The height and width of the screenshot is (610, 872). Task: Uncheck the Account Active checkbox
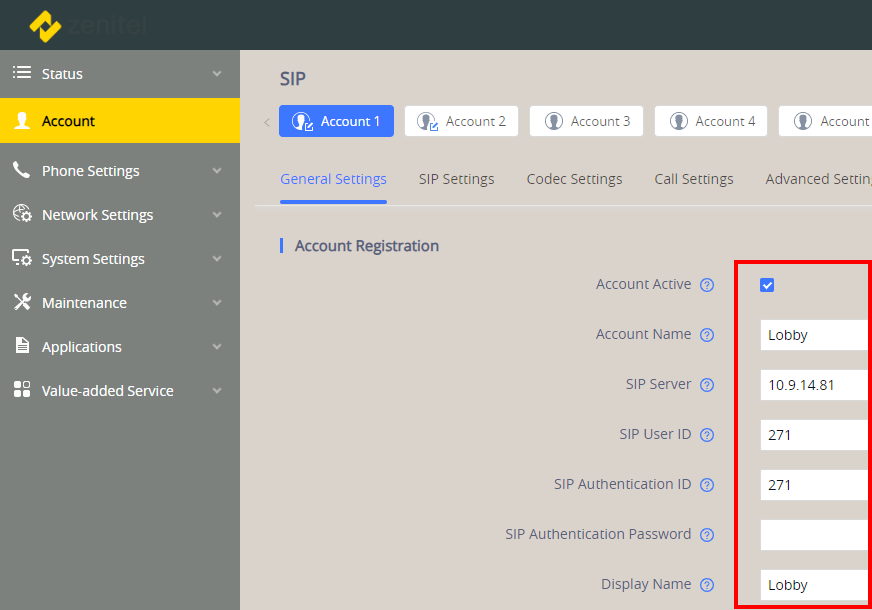tap(767, 285)
